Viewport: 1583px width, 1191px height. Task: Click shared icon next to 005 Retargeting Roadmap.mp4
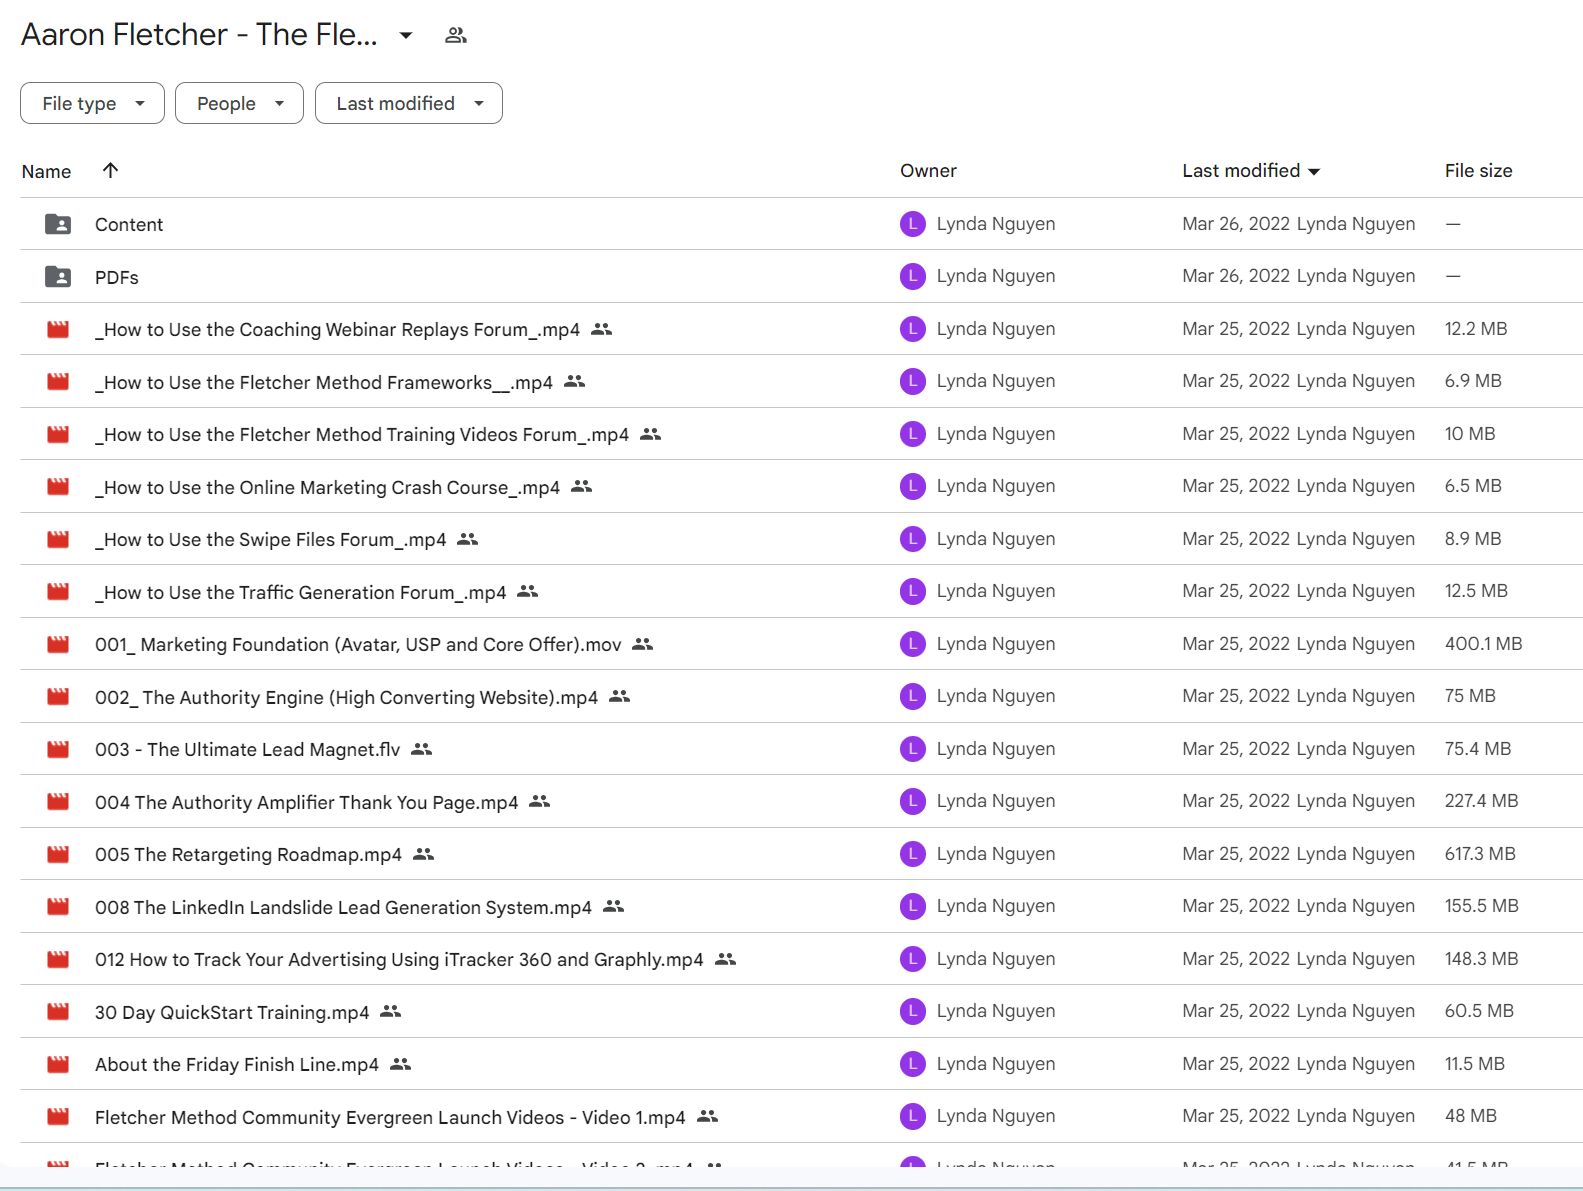423,854
